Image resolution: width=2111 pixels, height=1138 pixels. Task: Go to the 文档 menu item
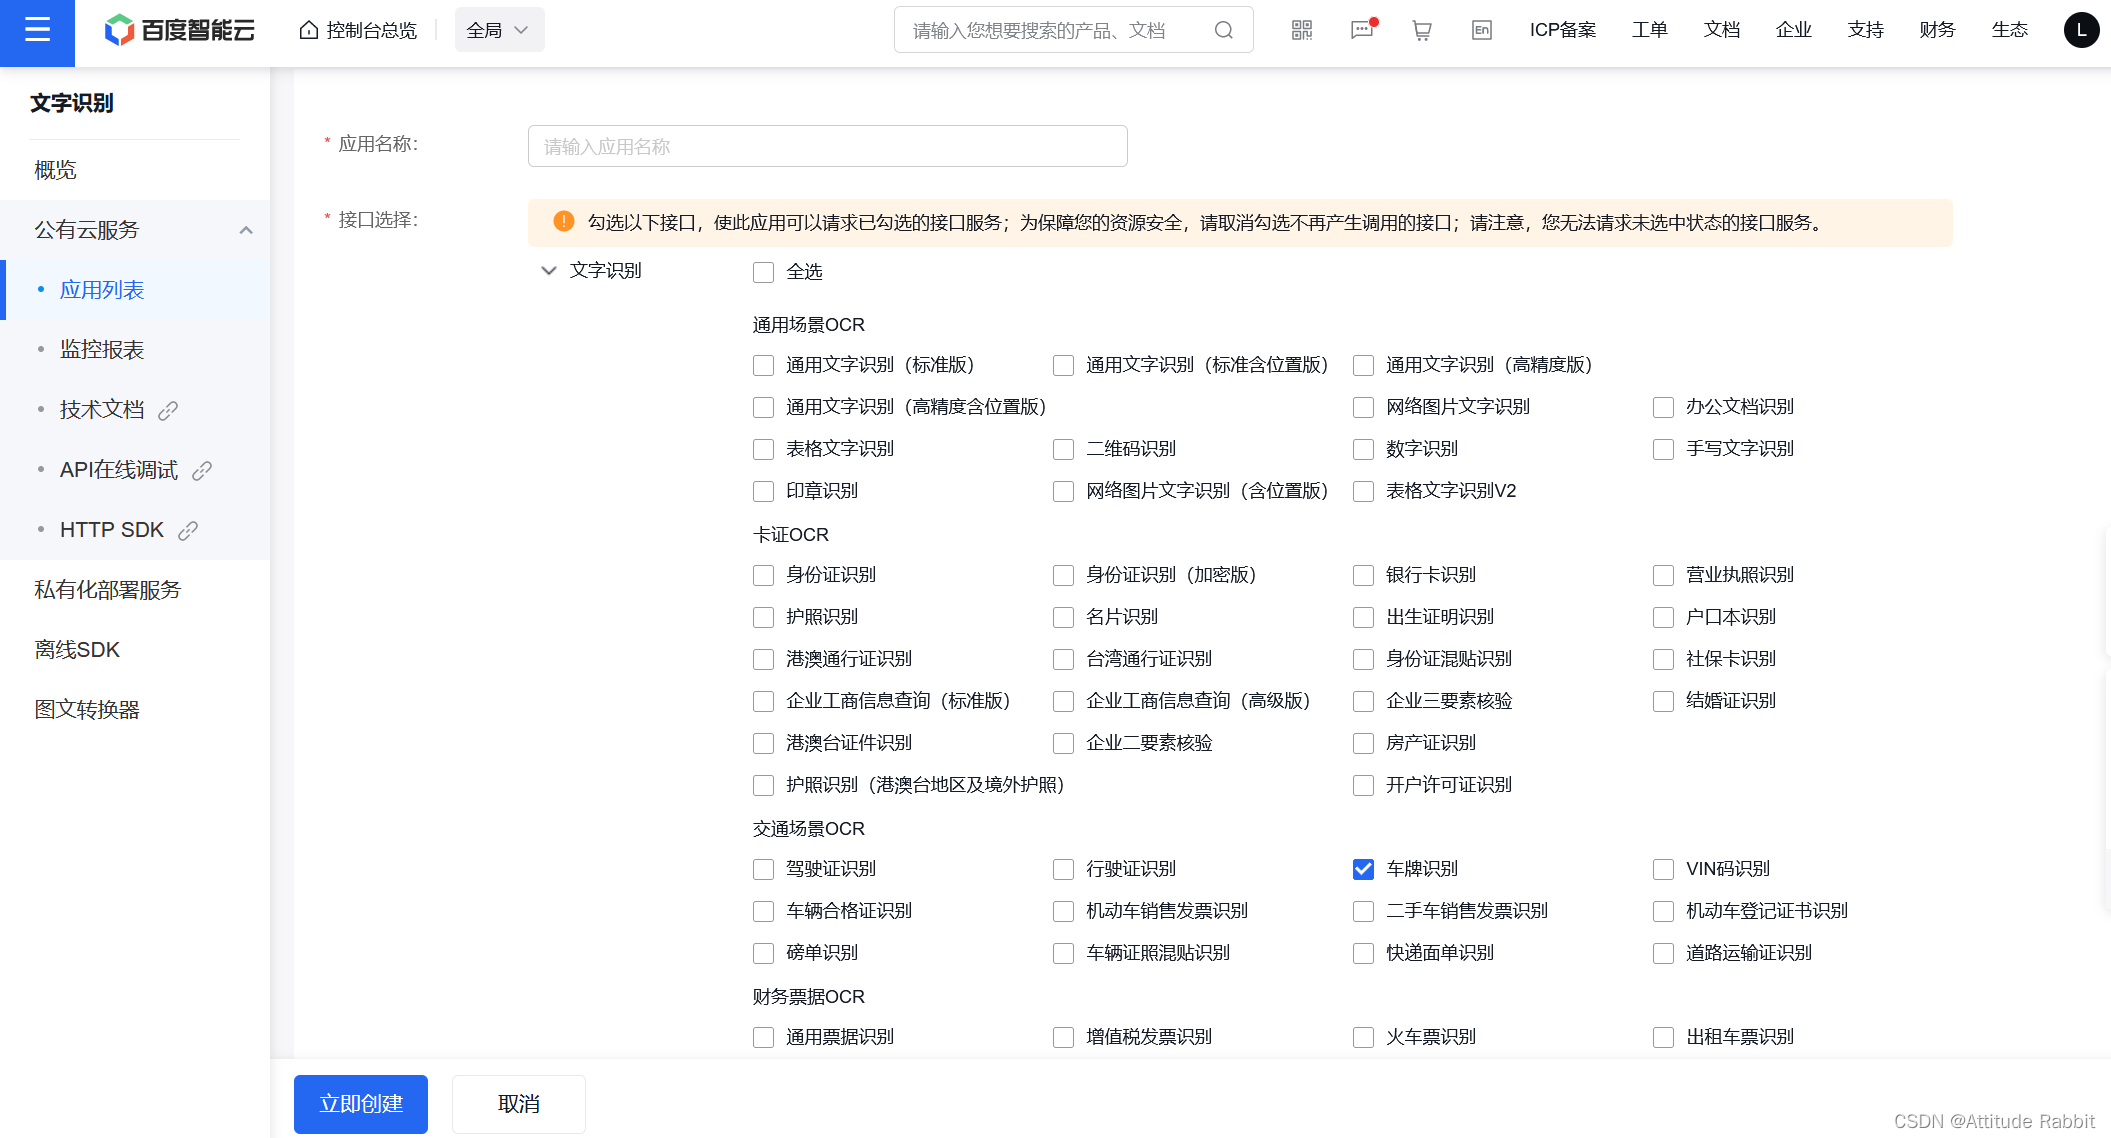click(1721, 30)
